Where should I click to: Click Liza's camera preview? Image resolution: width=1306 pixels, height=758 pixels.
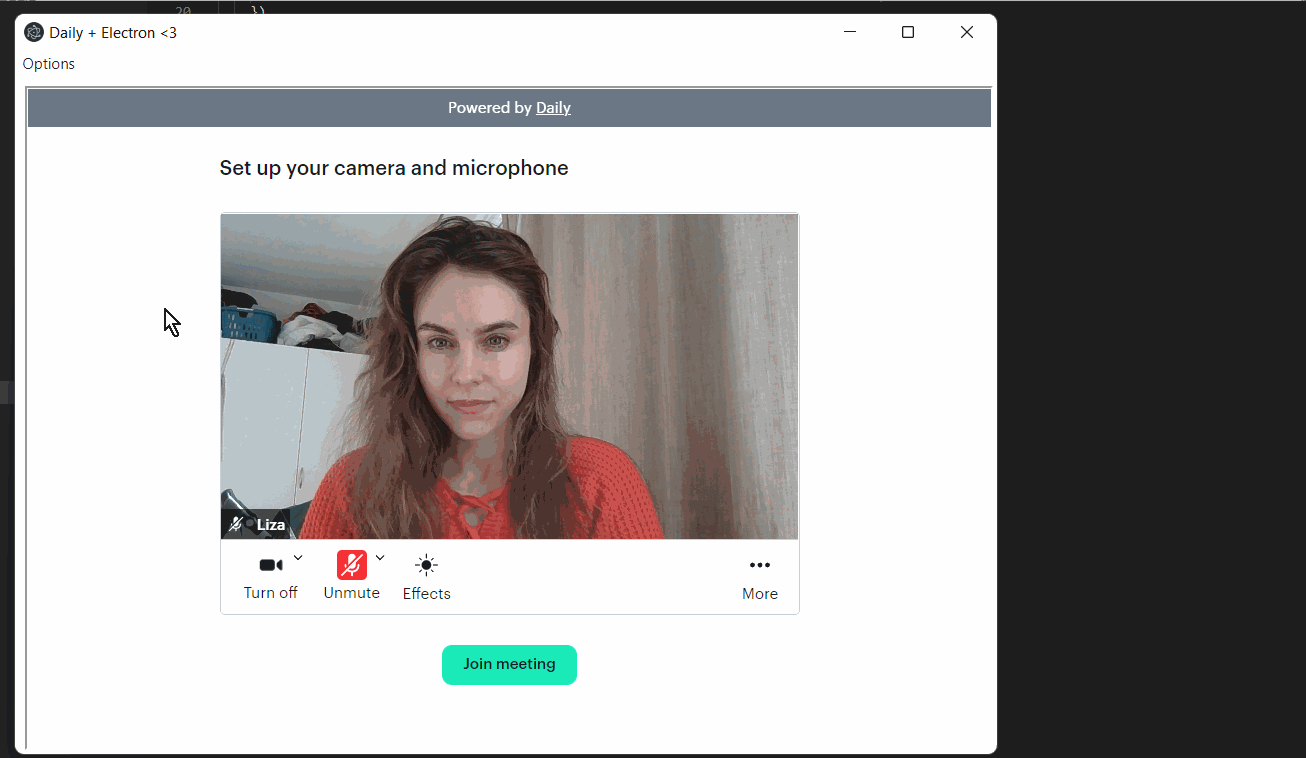(x=509, y=375)
